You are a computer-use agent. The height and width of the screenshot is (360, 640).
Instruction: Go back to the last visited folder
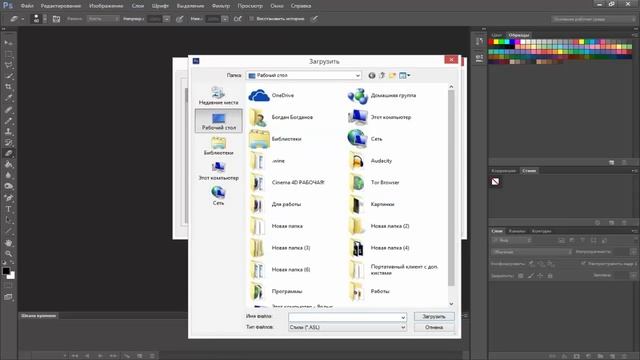[371, 76]
